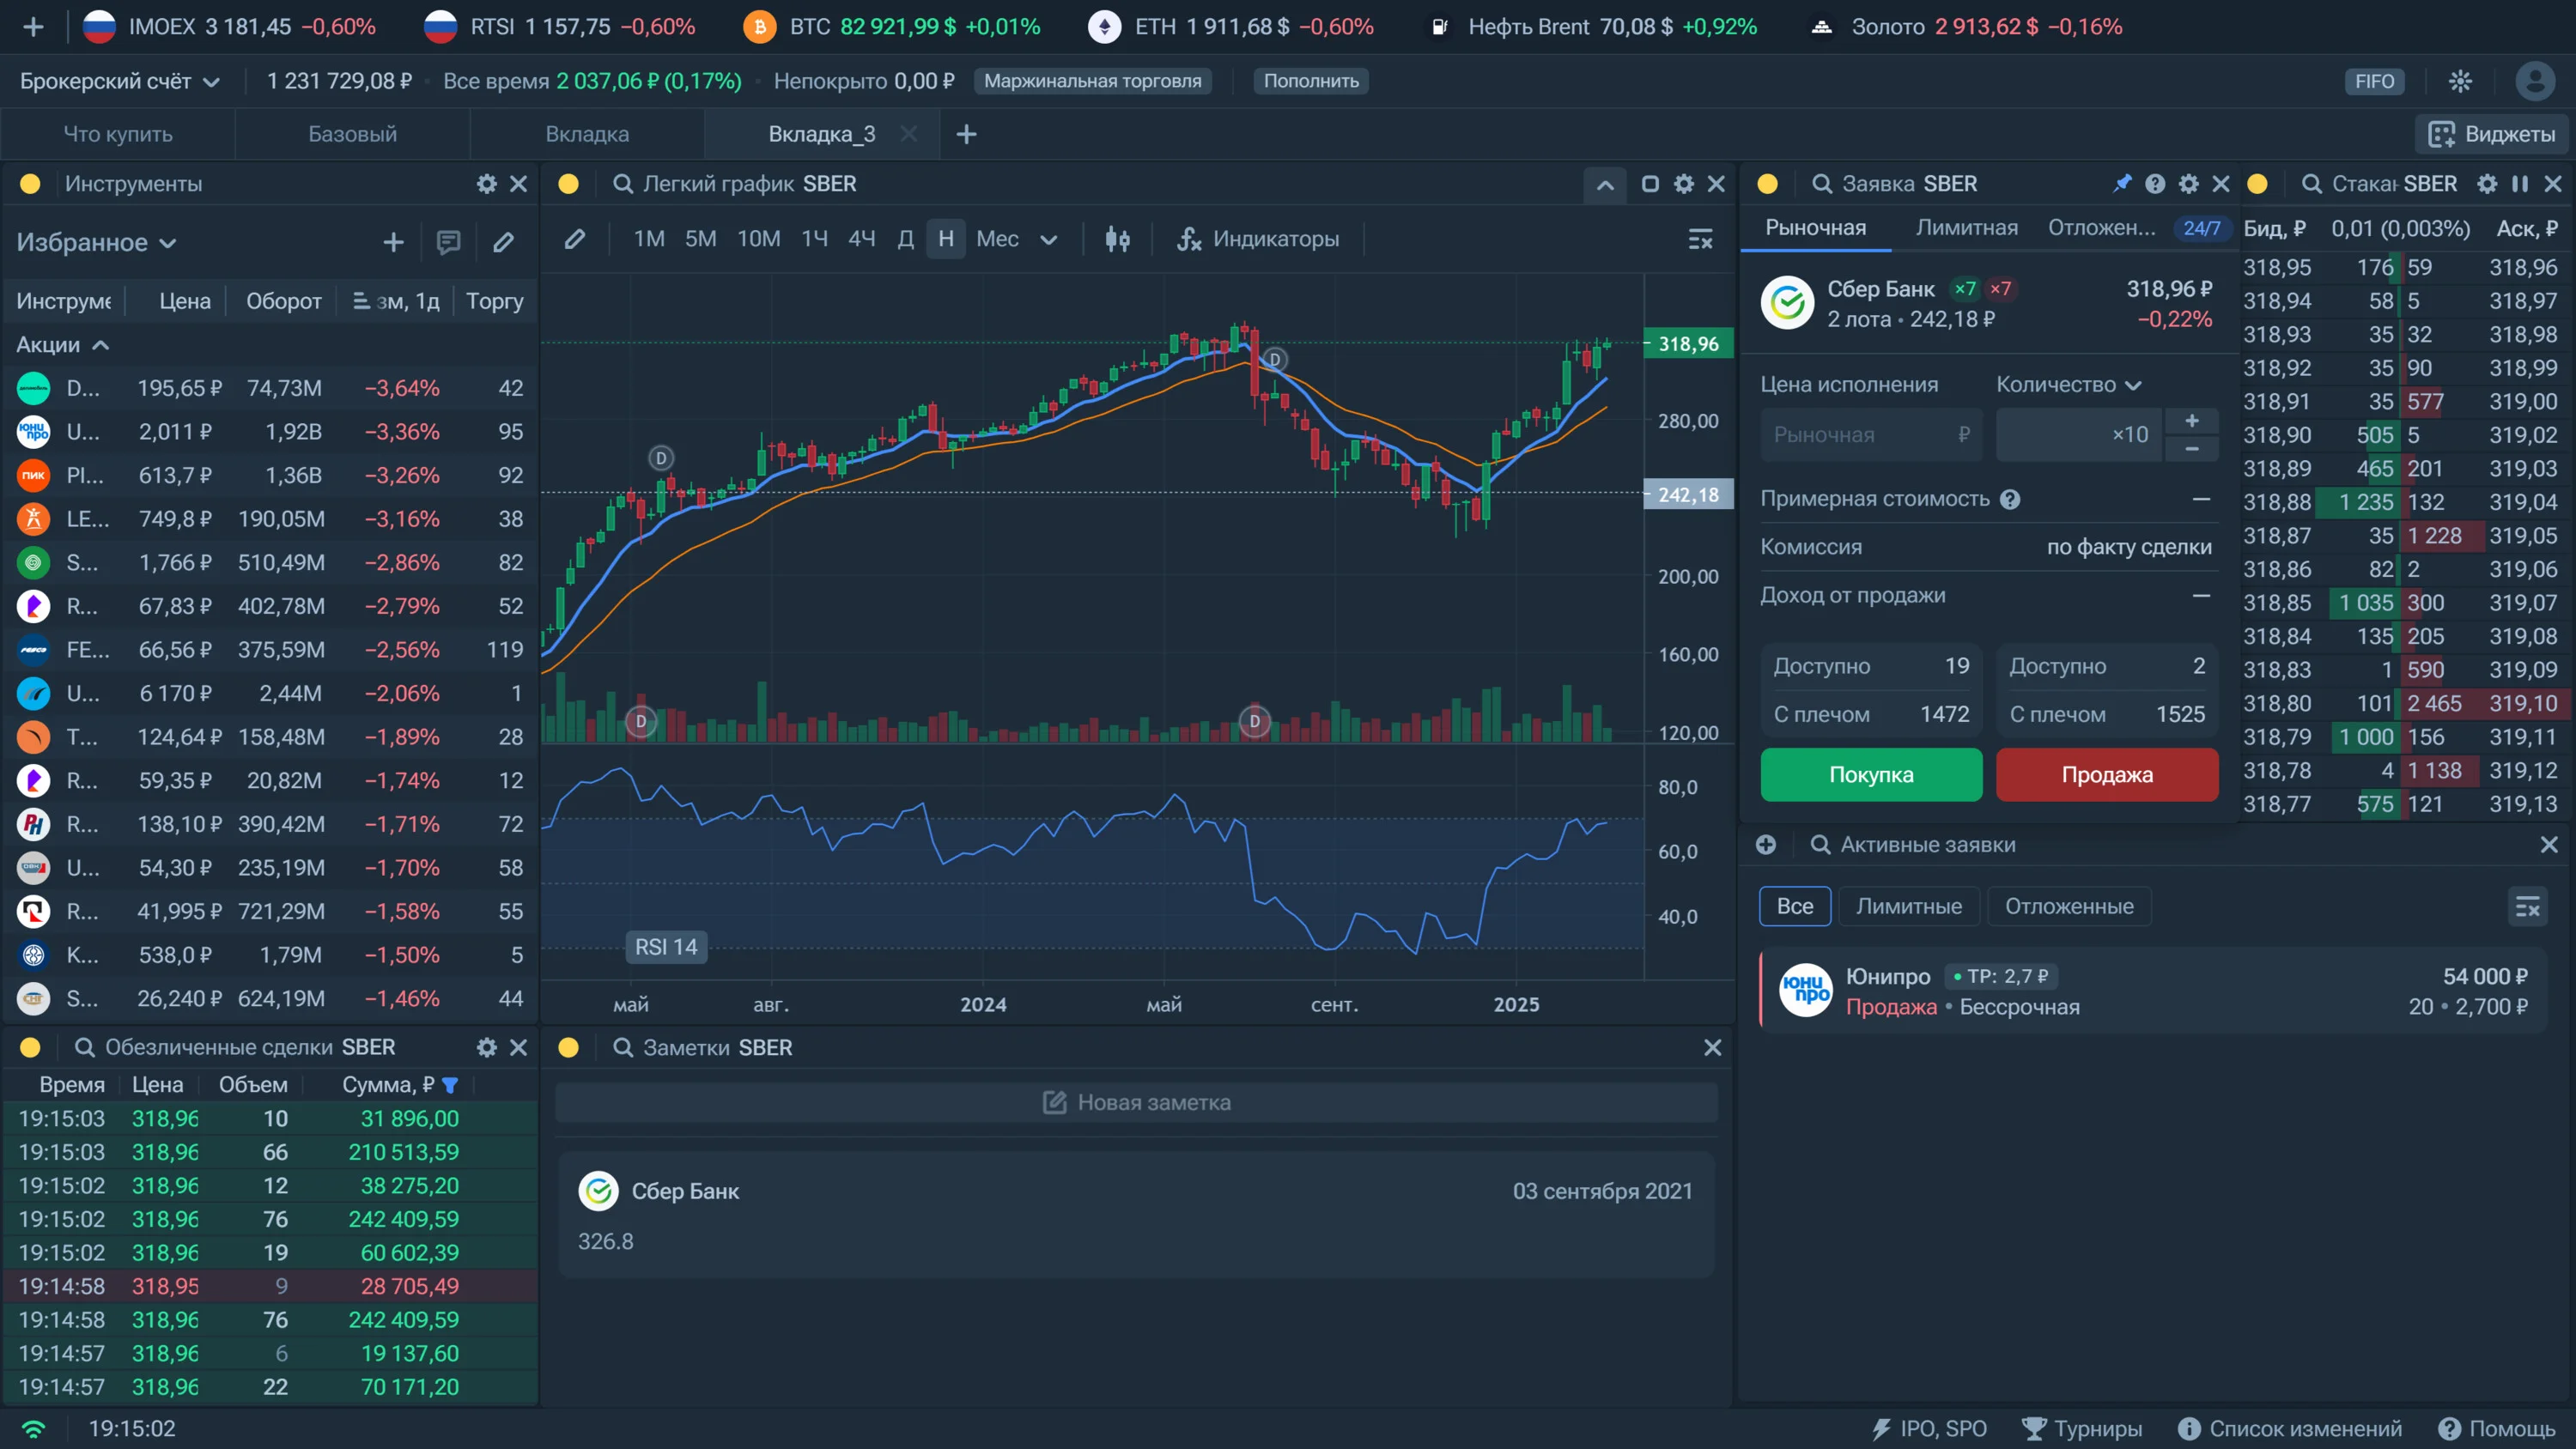Viewport: 2576px width, 1449px height.
Task: Open Стакан SBER settings gear
Action: pyautogui.click(x=2487, y=184)
